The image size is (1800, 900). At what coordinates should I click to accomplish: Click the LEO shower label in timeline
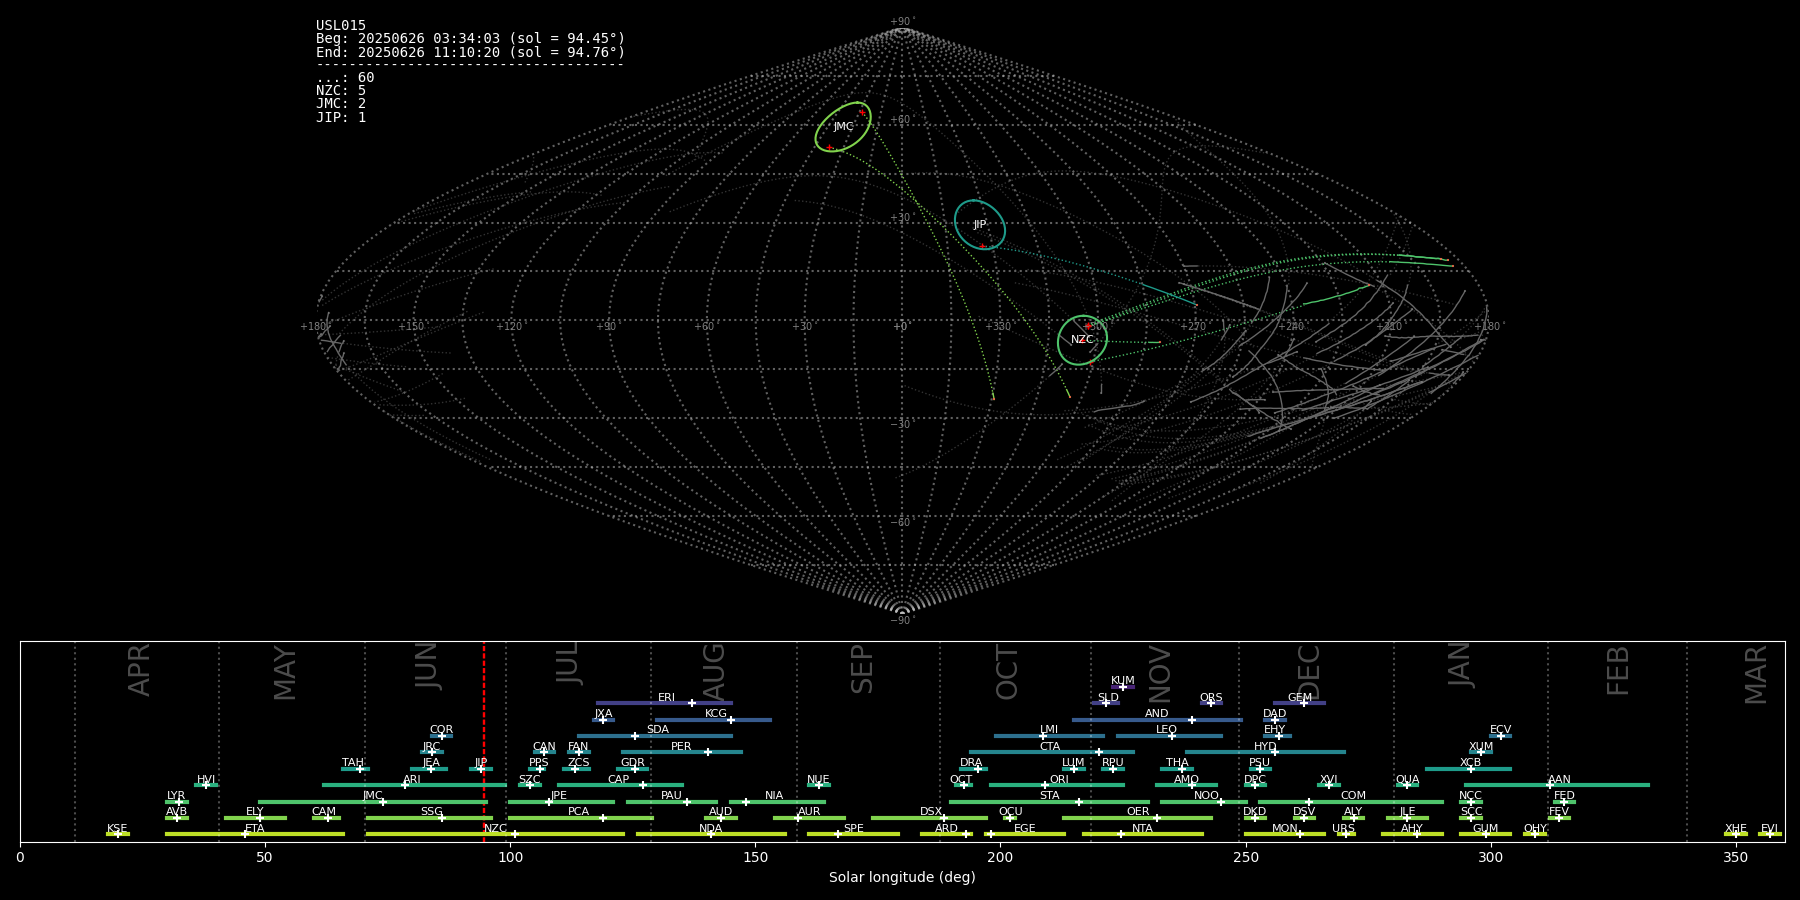pyautogui.click(x=1166, y=729)
